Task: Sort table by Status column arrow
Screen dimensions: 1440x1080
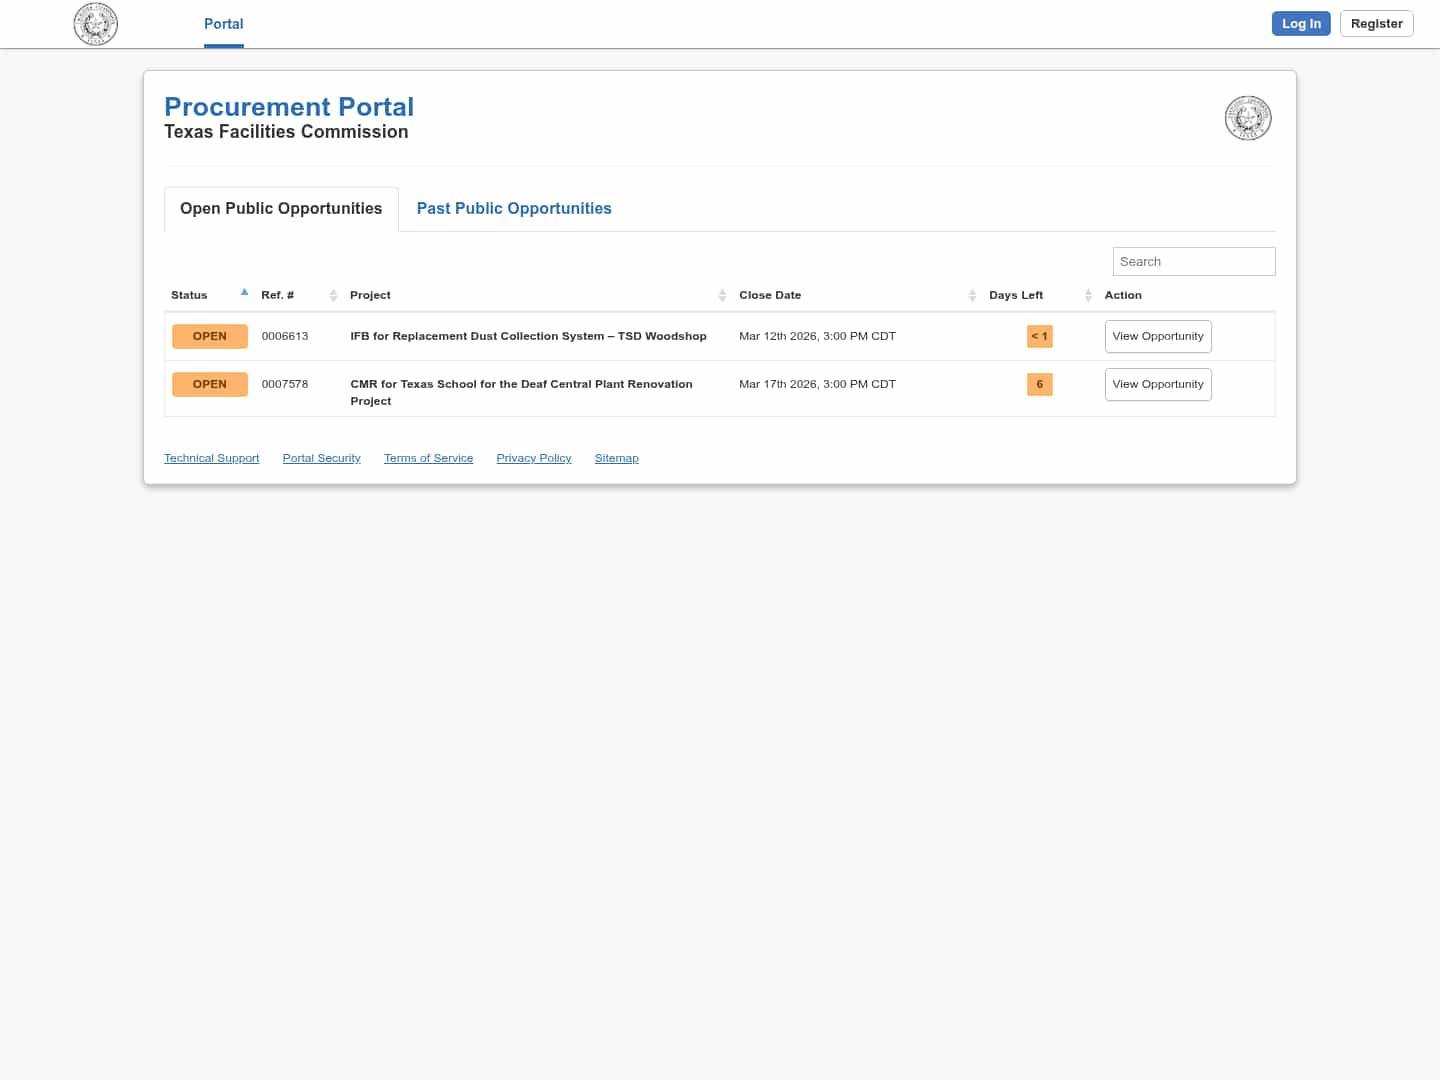Action: click(x=244, y=293)
